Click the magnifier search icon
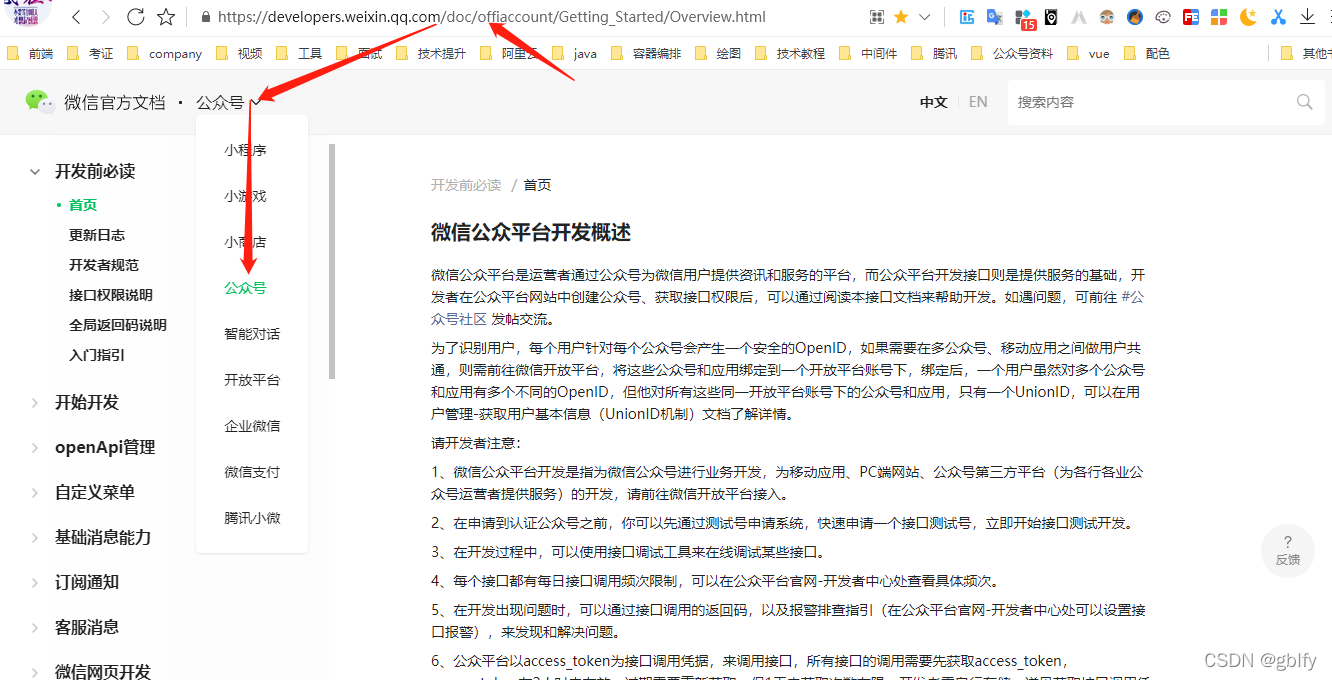Image resolution: width=1332 pixels, height=680 pixels. (1304, 102)
